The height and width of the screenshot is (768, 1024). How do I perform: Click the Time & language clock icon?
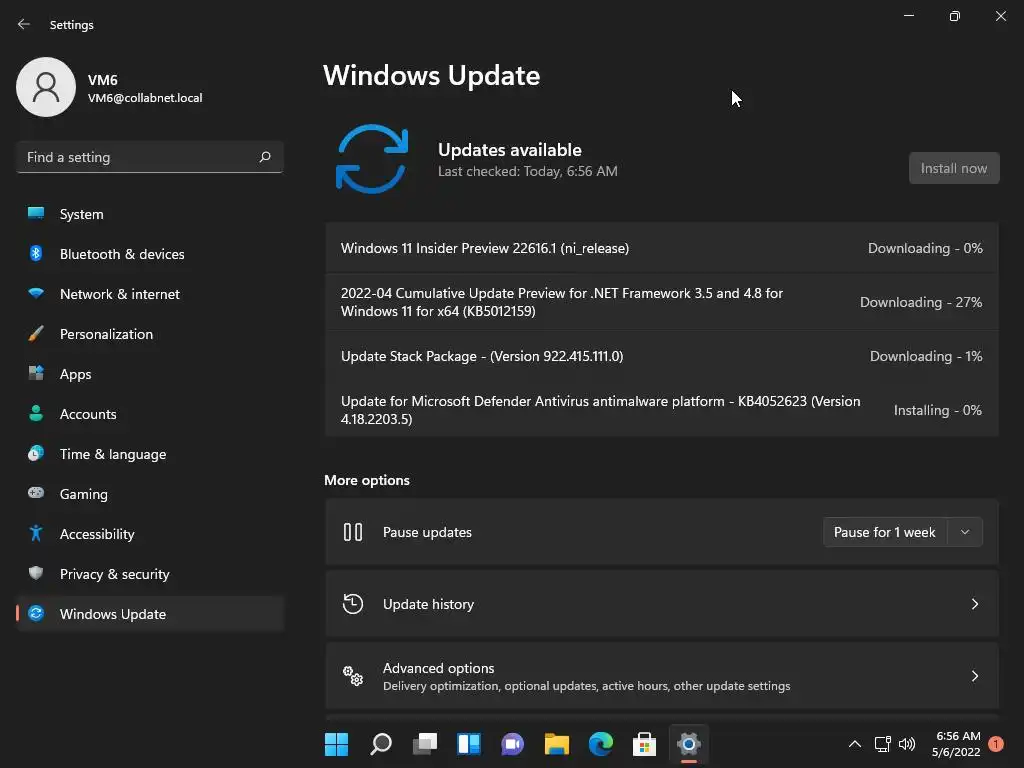36,453
